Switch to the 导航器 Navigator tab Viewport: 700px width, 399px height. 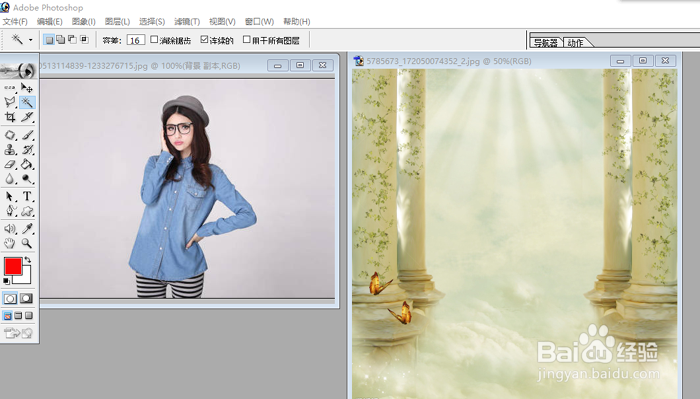point(546,43)
